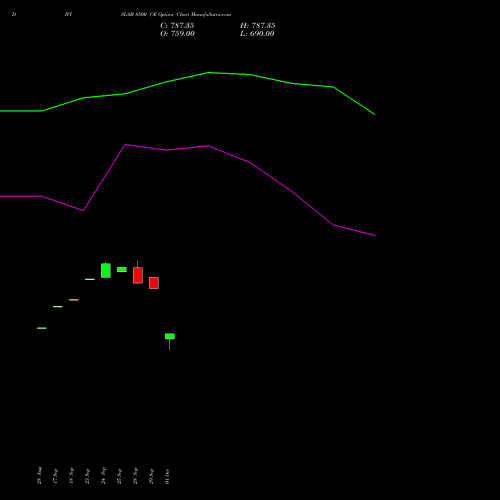Select the flat green candle for 28 Aug

pyautogui.click(x=42, y=328)
